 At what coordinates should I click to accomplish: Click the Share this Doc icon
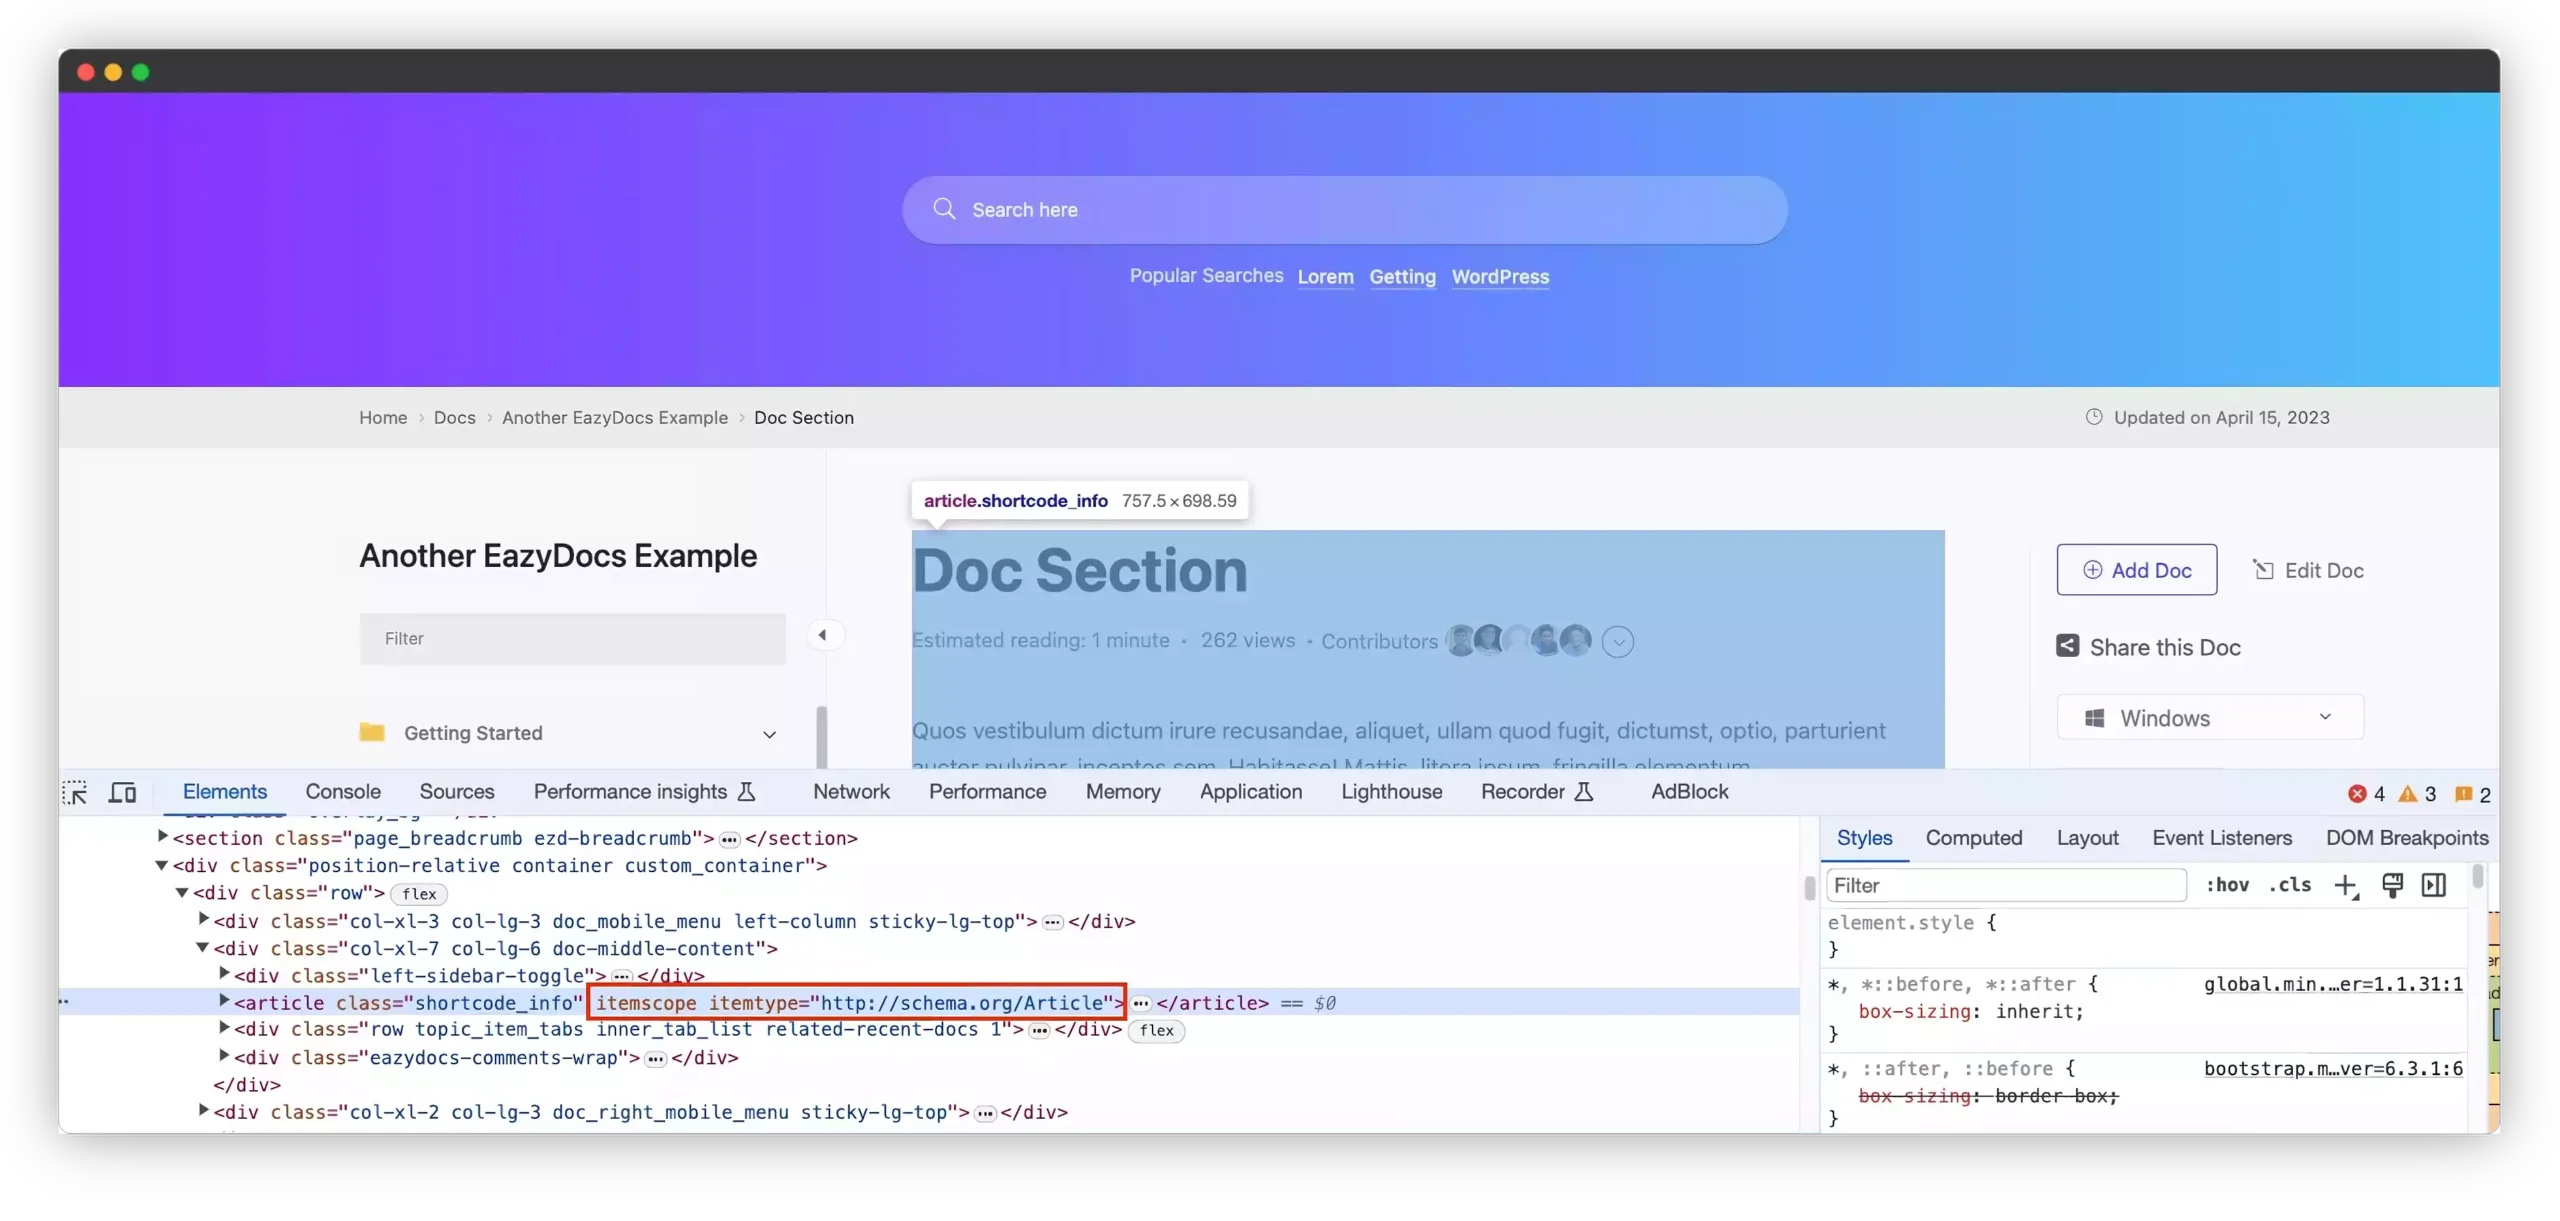(2067, 646)
